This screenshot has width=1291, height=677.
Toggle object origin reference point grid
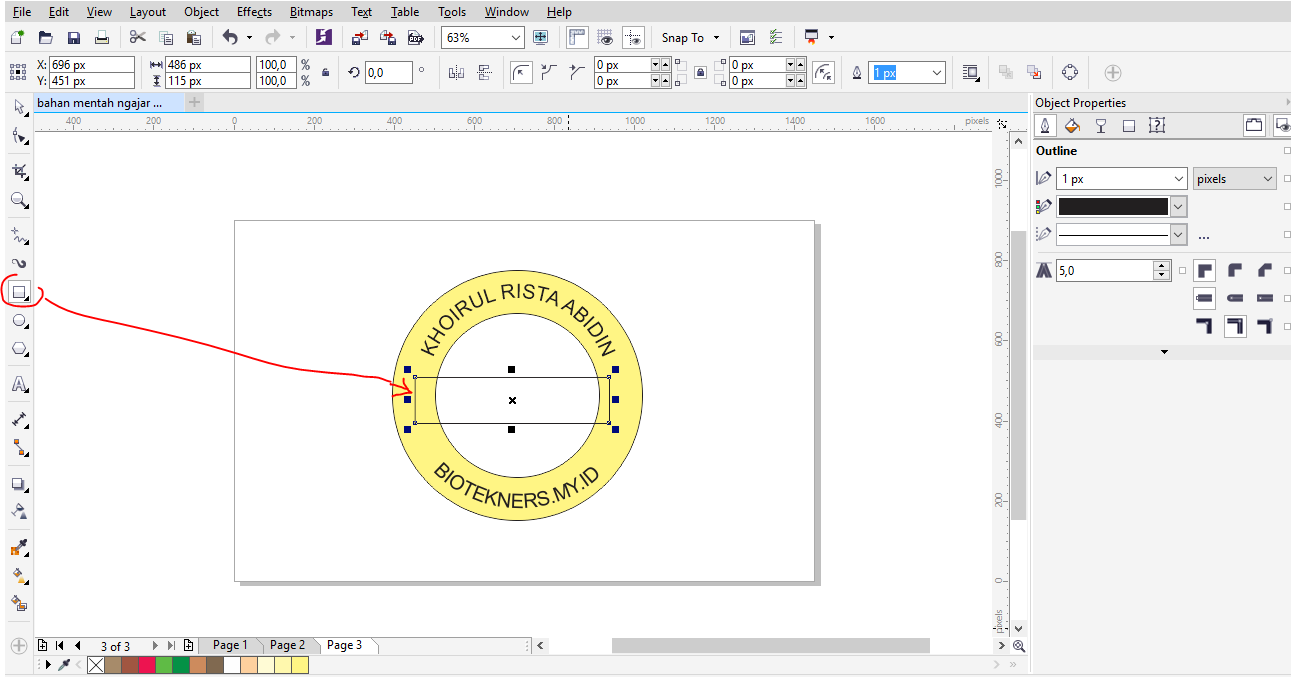click(17, 72)
